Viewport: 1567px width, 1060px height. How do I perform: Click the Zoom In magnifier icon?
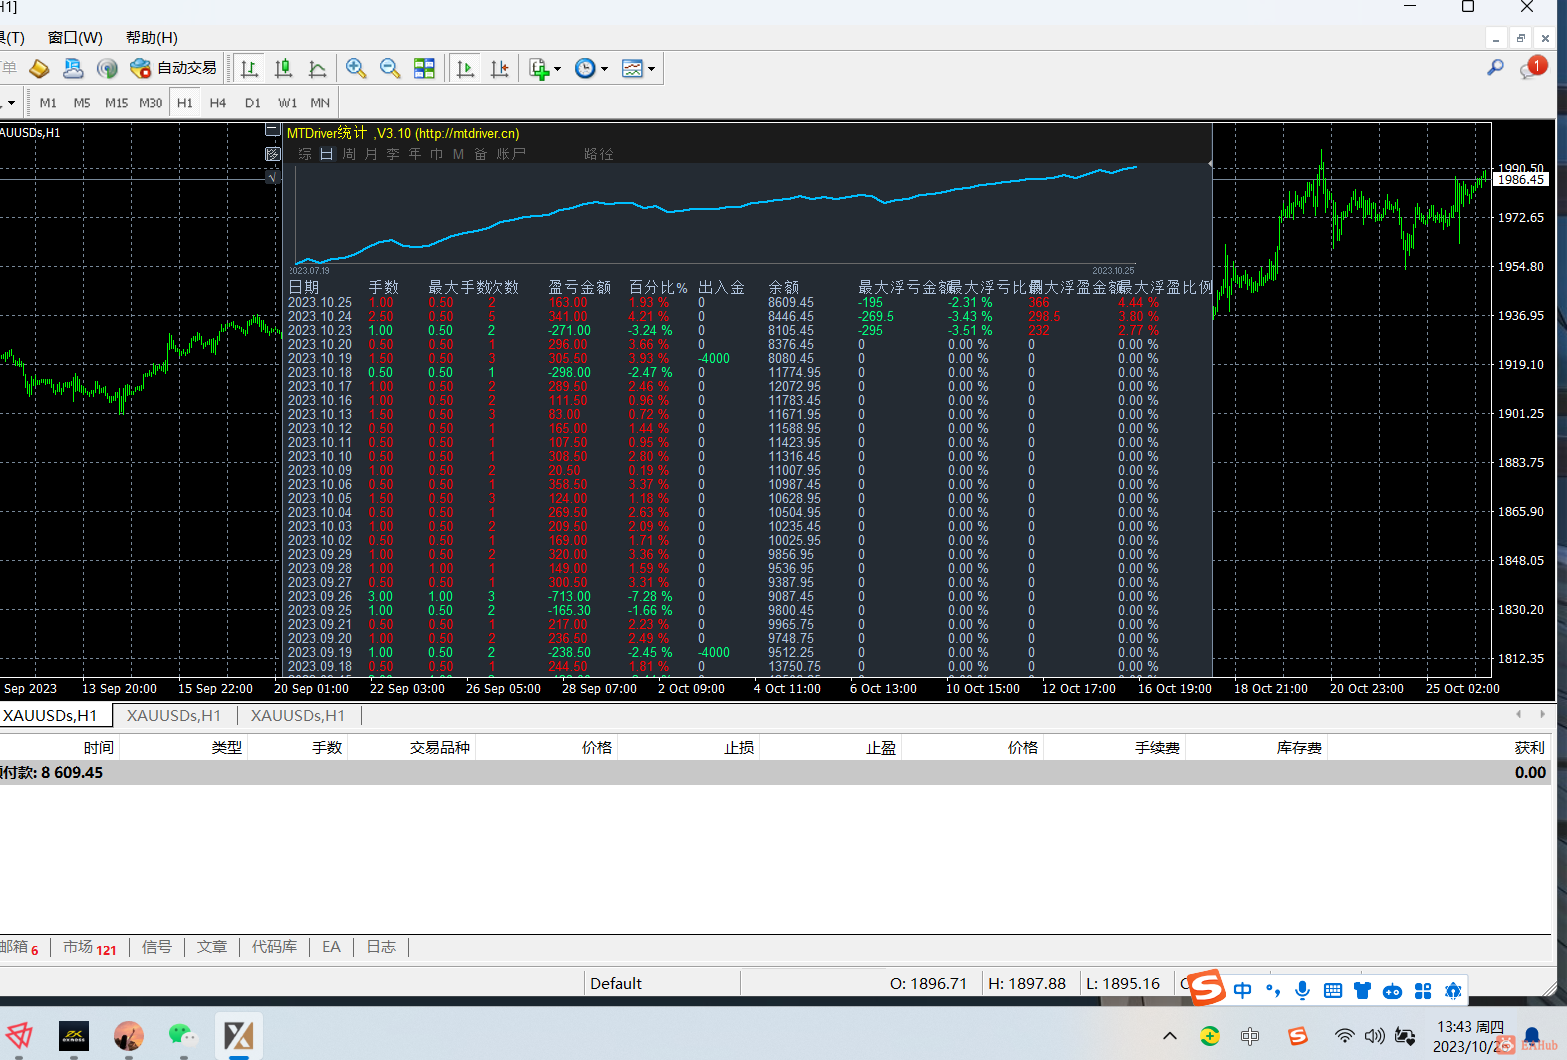355,68
